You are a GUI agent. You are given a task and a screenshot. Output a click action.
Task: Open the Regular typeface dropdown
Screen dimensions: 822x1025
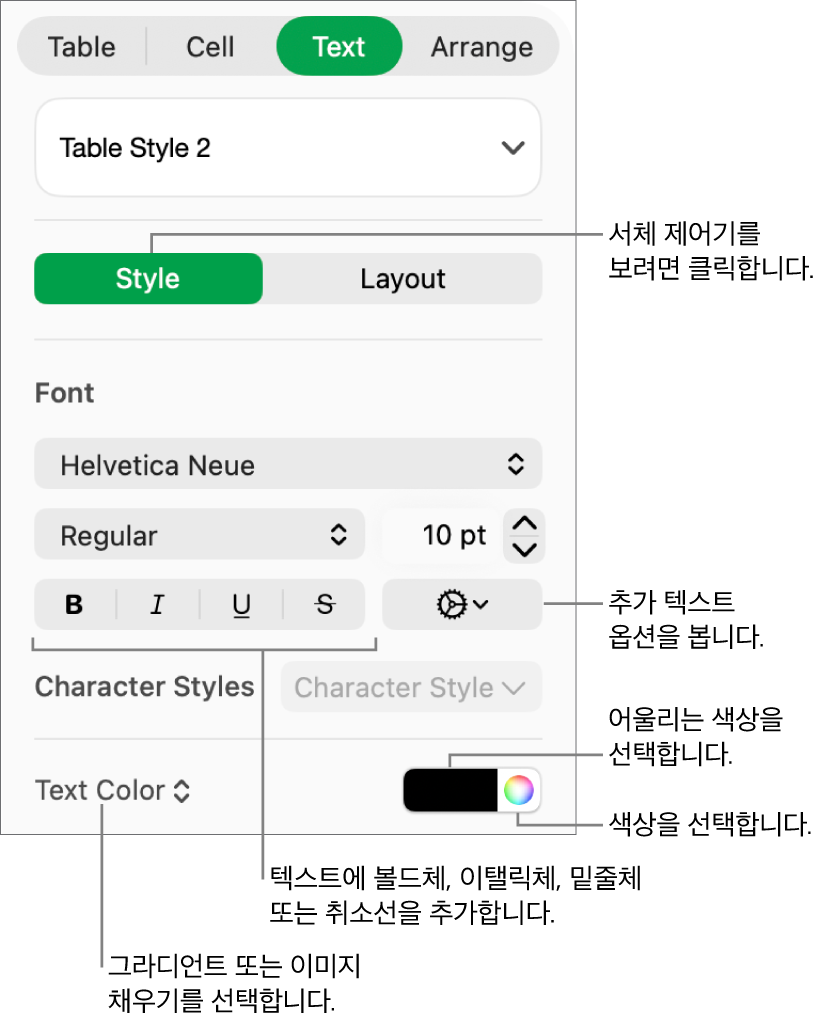coord(199,535)
